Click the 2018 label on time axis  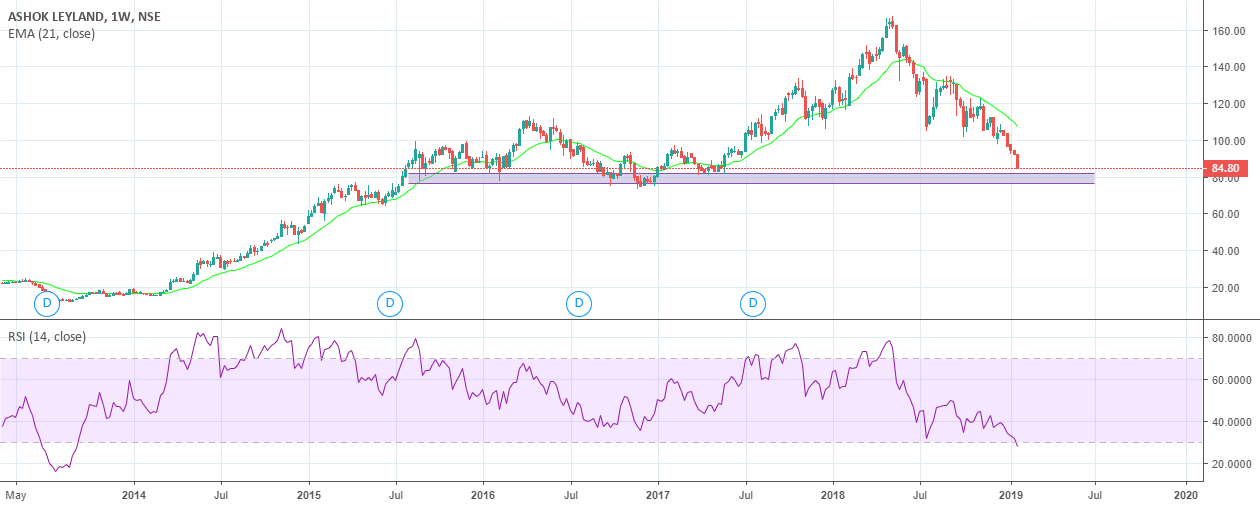click(833, 493)
